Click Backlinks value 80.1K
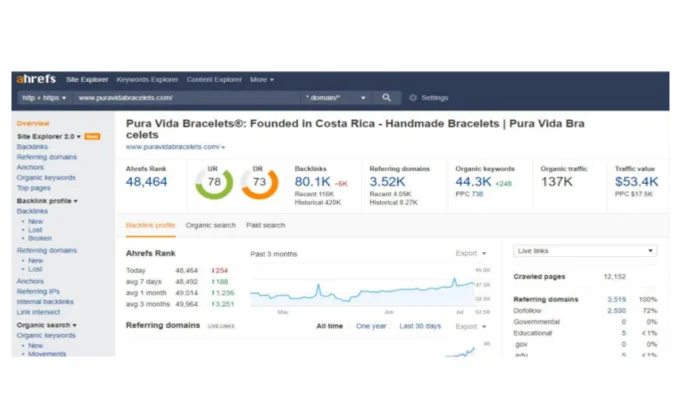Screen dimensions: 680x409 [x=312, y=182]
